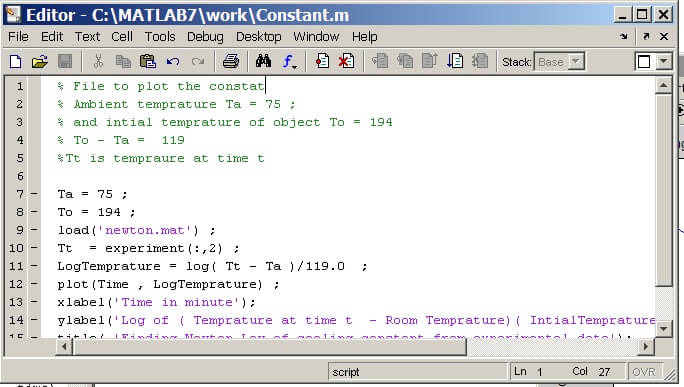
Task: Open the Cell menu
Action: pos(122,37)
